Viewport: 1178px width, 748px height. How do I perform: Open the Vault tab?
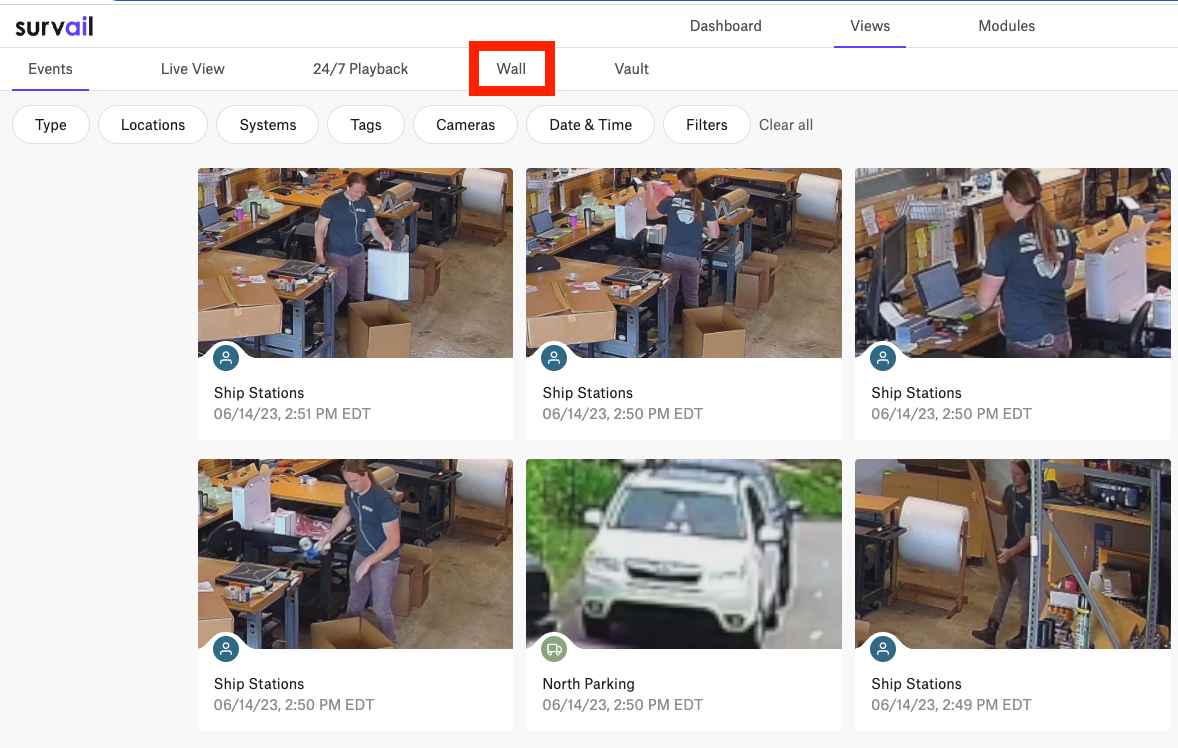tap(631, 69)
